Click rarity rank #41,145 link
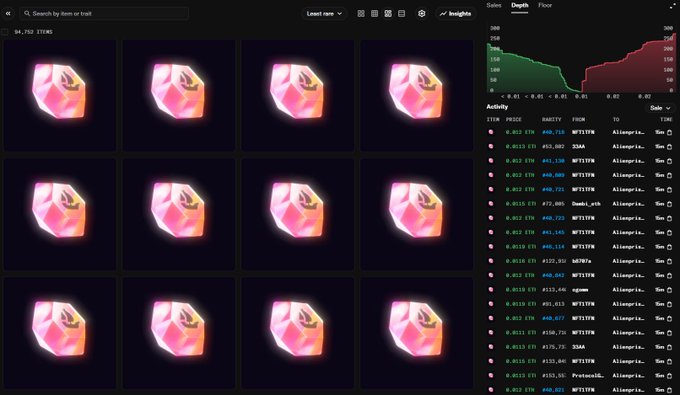This screenshot has width=680, height=395. (553, 232)
